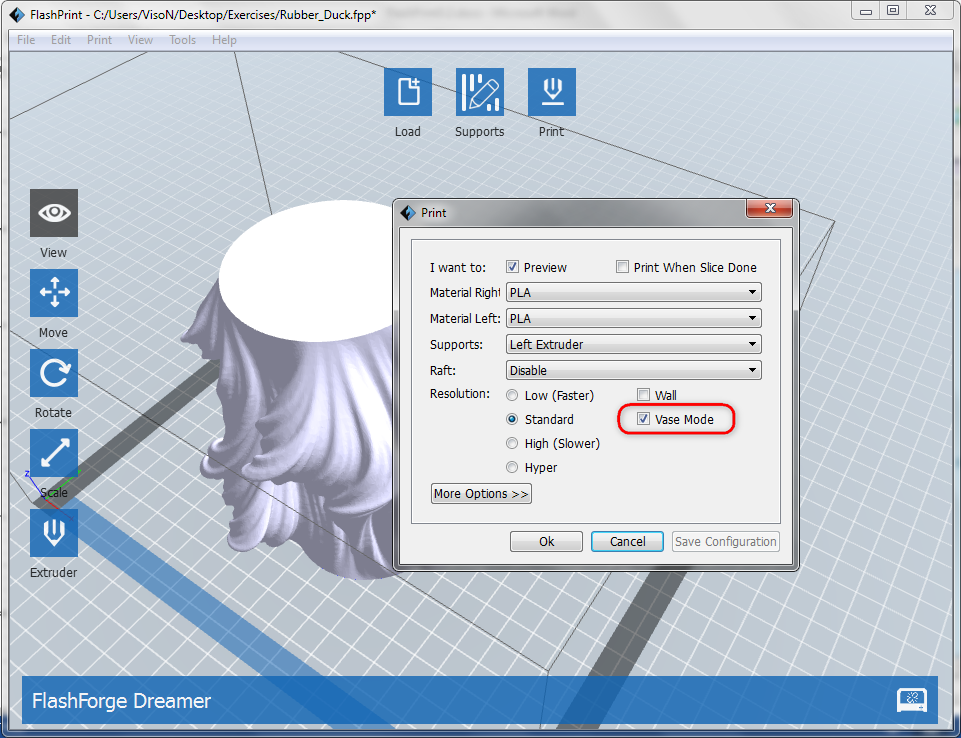Maximize the FlashPrint window
This screenshot has width=961, height=738.
tap(893, 10)
